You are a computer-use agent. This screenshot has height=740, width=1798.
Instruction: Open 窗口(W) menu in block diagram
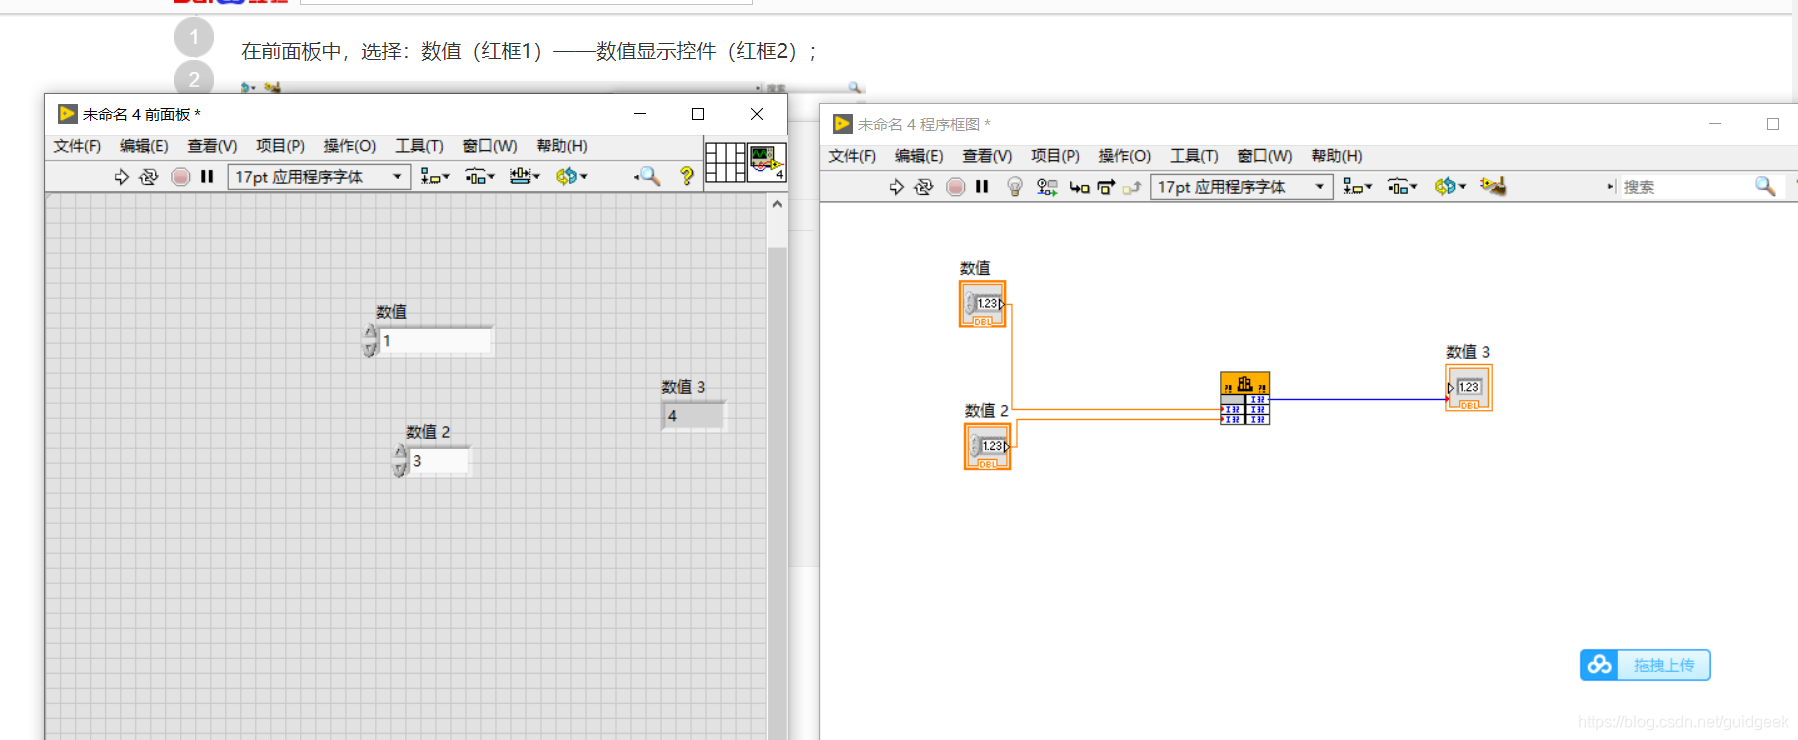click(1265, 156)
